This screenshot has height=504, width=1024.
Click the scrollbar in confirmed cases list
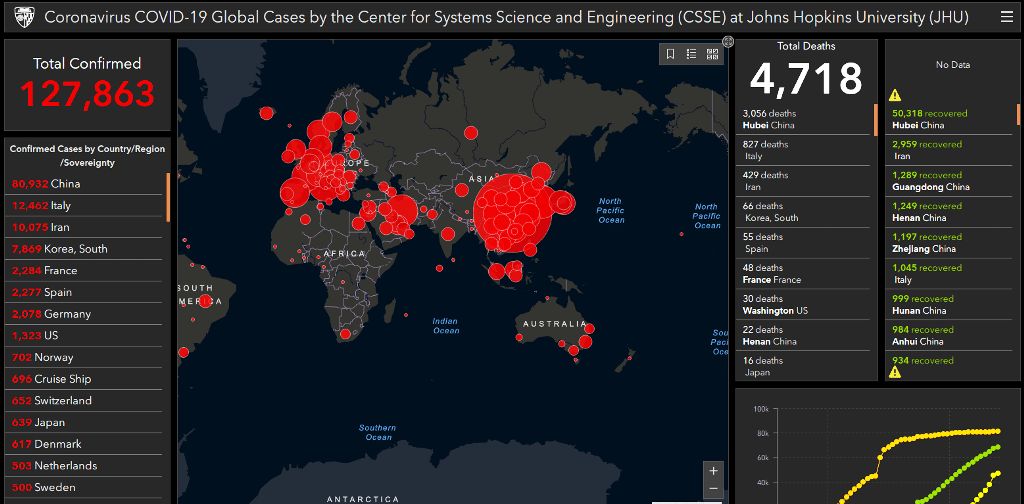pyautogui.click(x=168, y=196)
